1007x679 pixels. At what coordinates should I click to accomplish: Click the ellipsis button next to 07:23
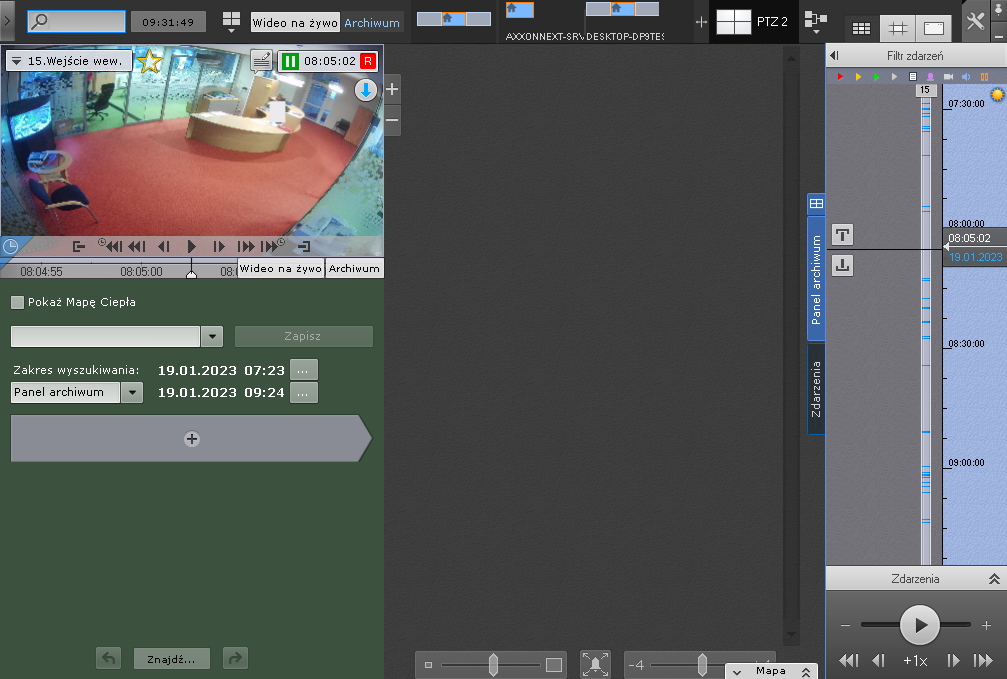303,370
